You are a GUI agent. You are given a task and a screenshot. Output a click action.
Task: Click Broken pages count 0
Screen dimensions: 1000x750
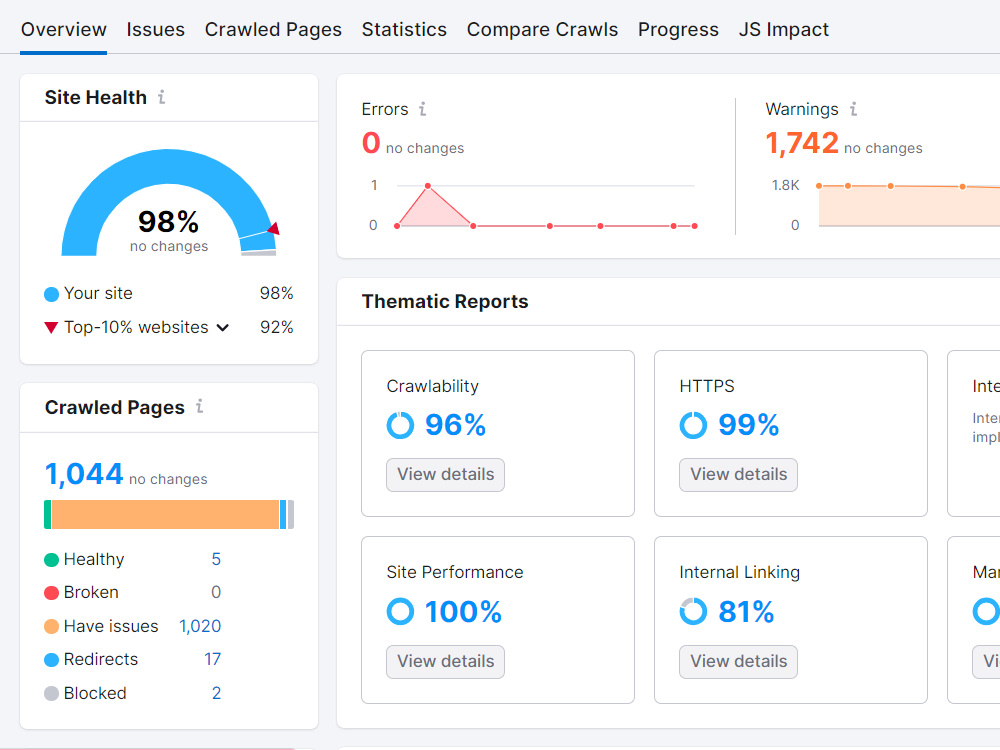(216, 592)
